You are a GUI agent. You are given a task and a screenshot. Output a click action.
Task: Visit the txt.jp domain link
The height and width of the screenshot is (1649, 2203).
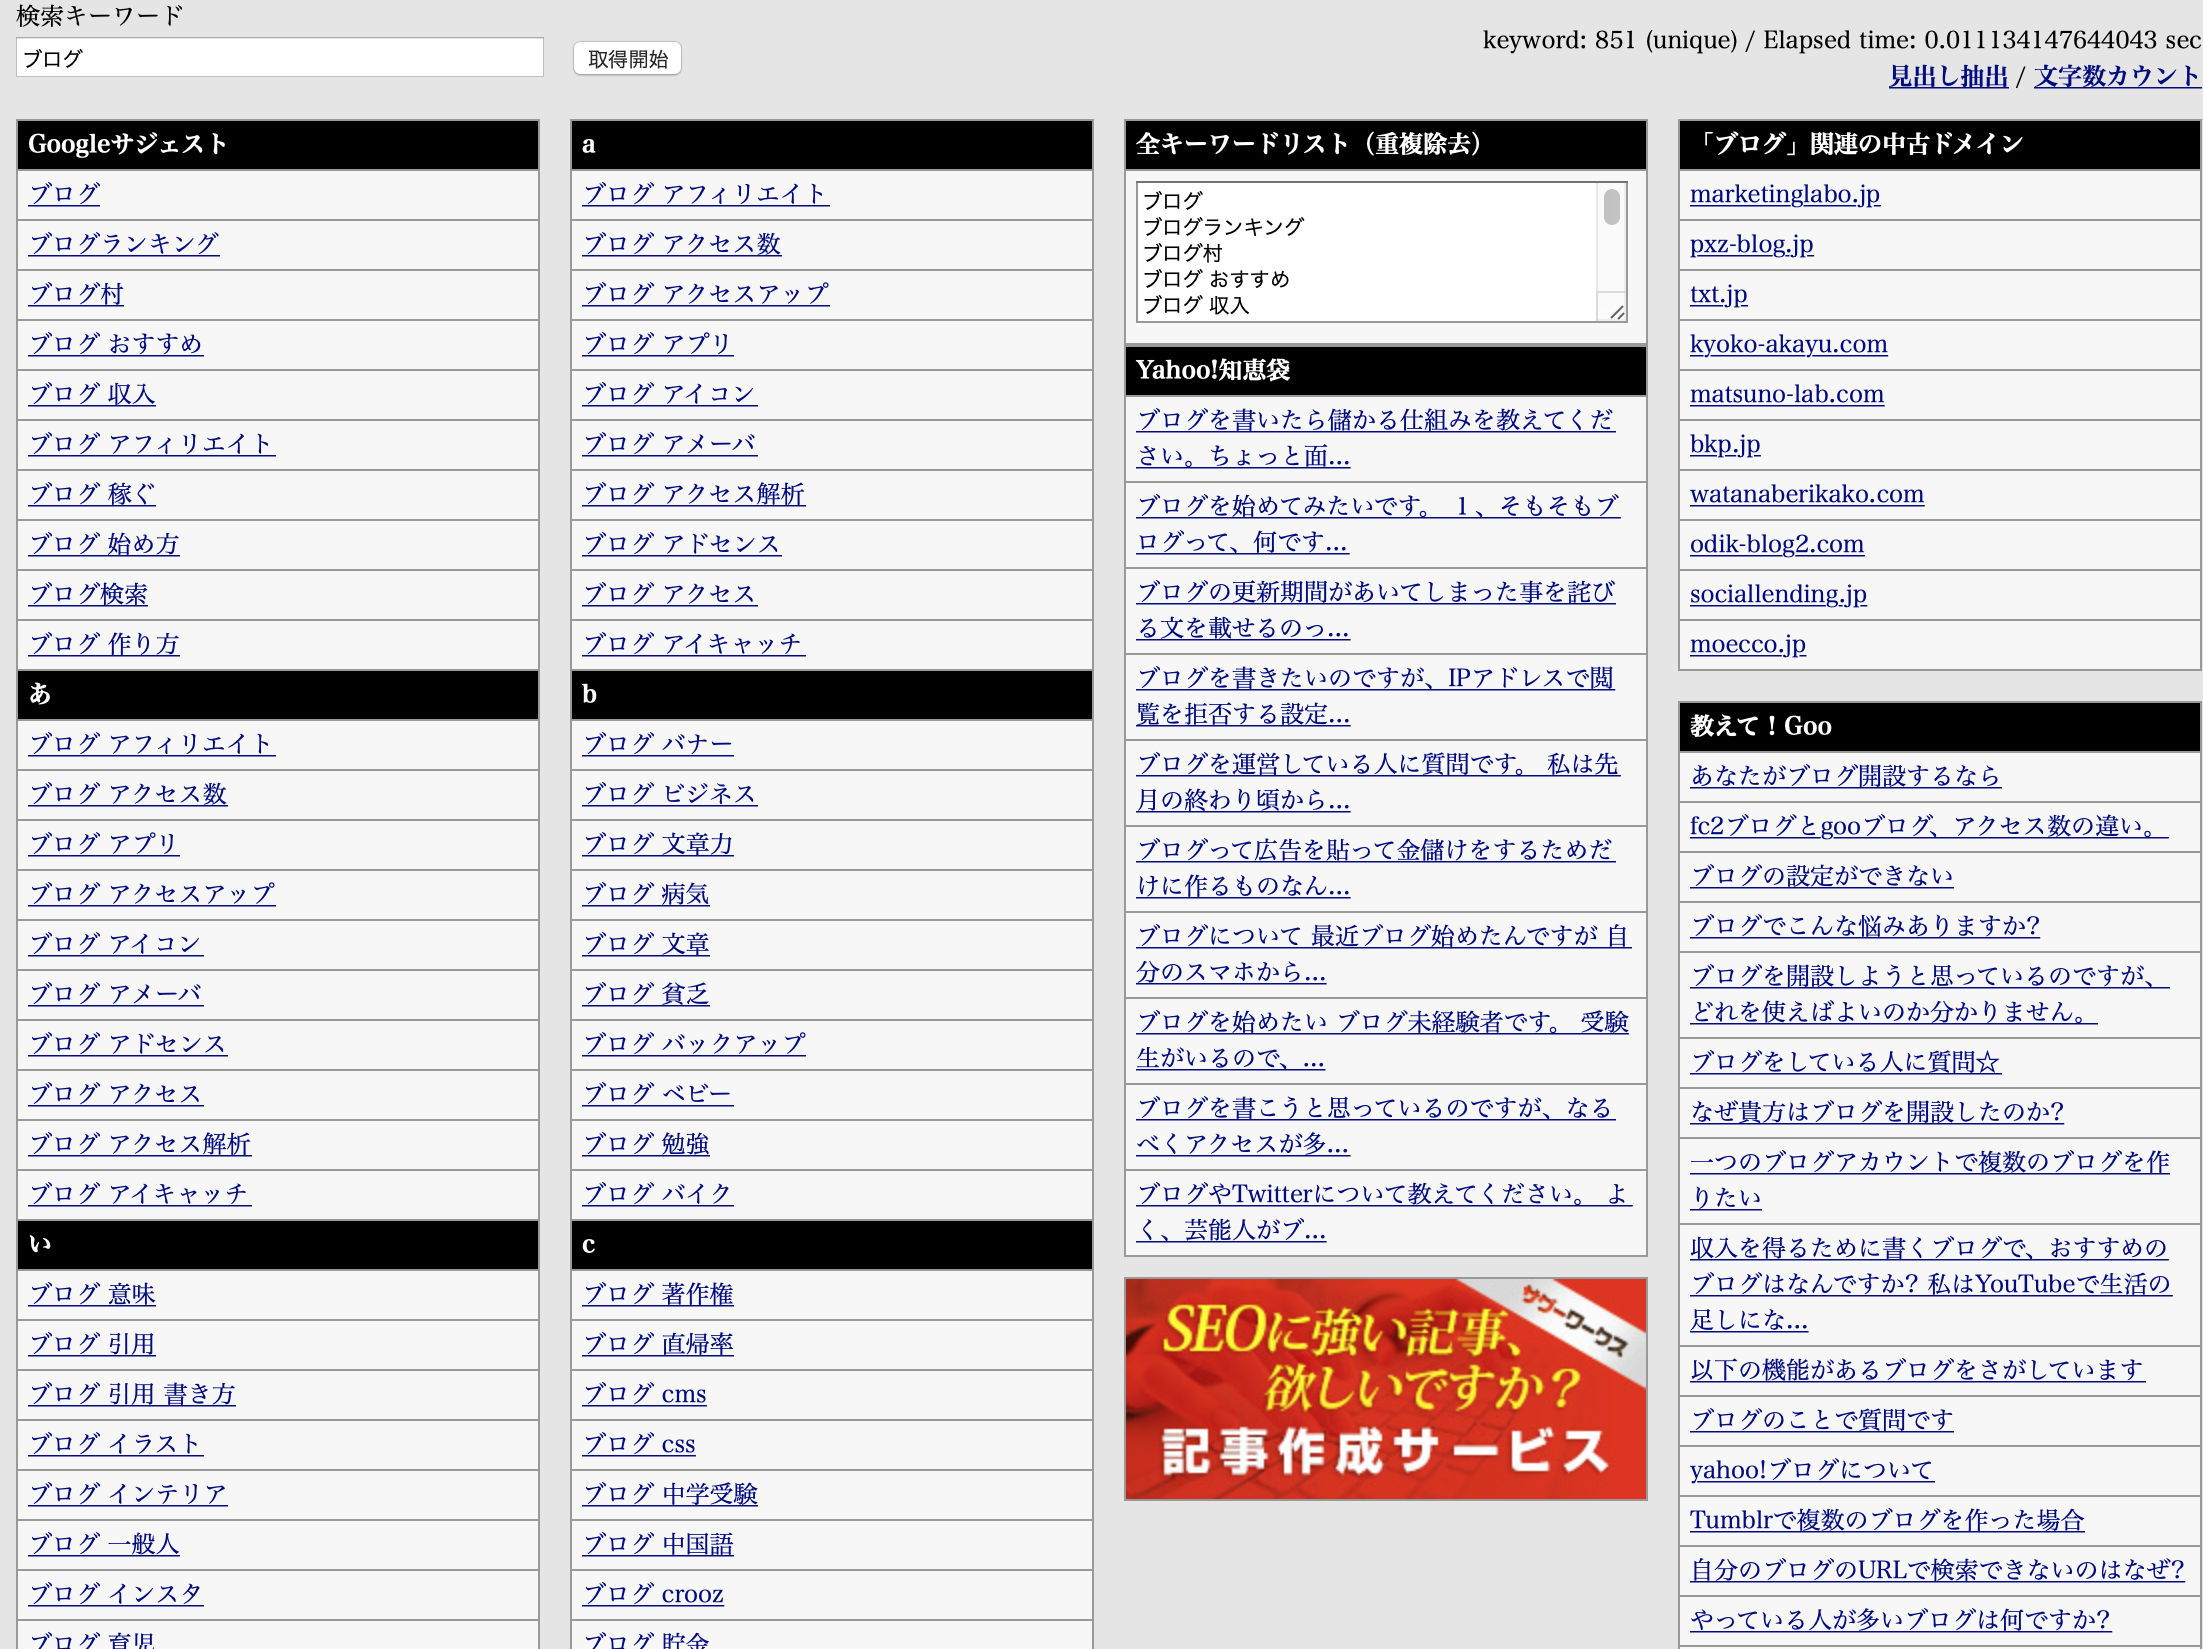click(1718, 294)
